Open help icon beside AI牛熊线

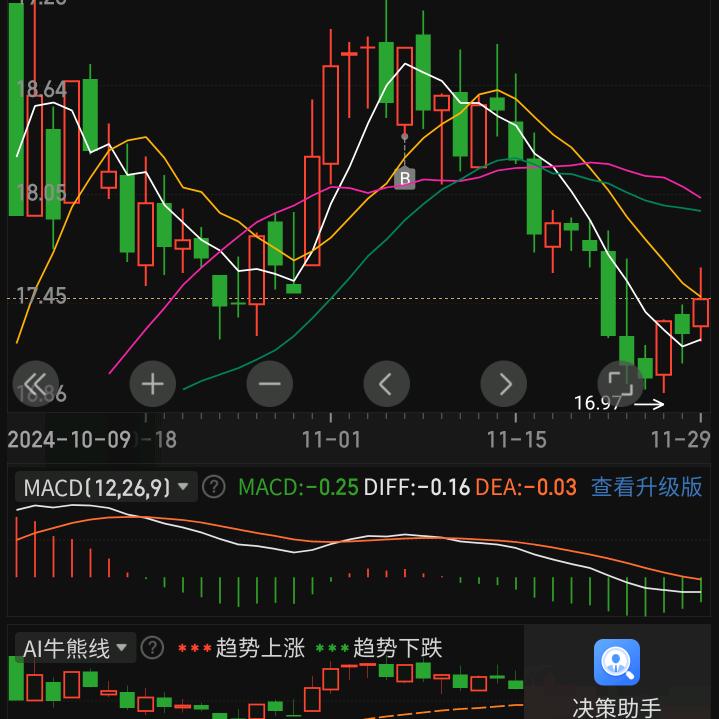pos(152,648)
